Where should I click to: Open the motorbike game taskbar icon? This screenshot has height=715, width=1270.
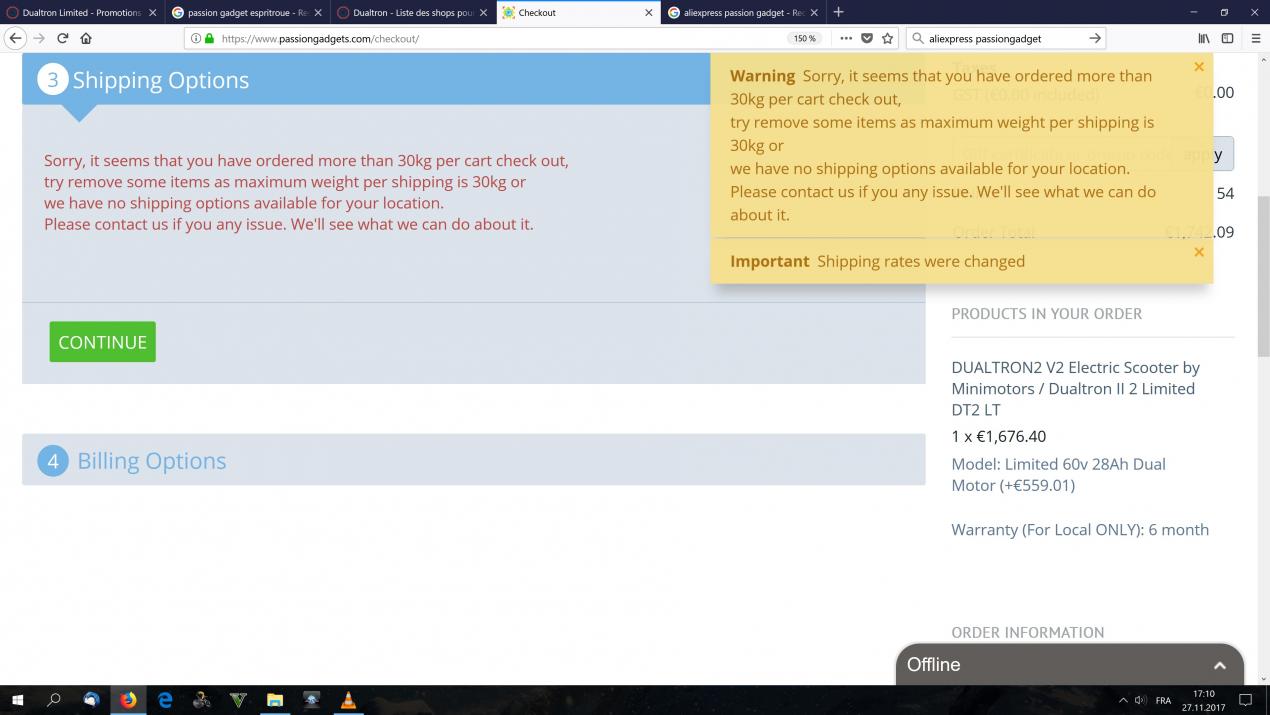tap(202, 700)
